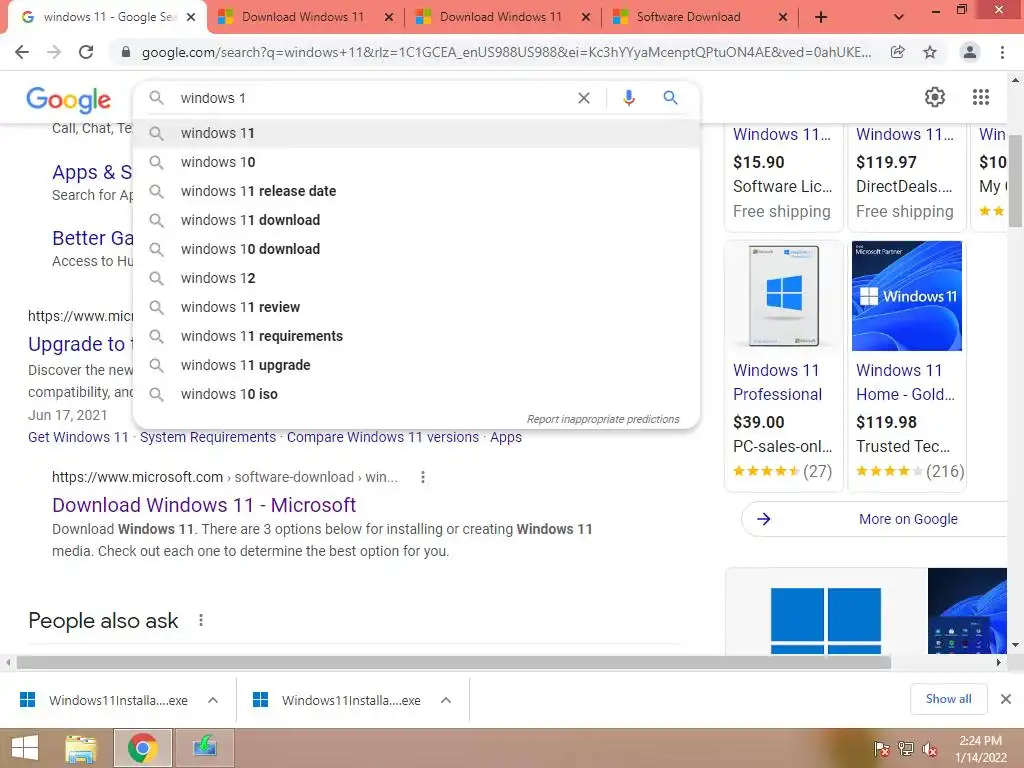Open three-dot options beside microsoft.com software-download result
The height and width of the screenshot is (768, 1024).
pyautogui.click(x=423, y=477)
